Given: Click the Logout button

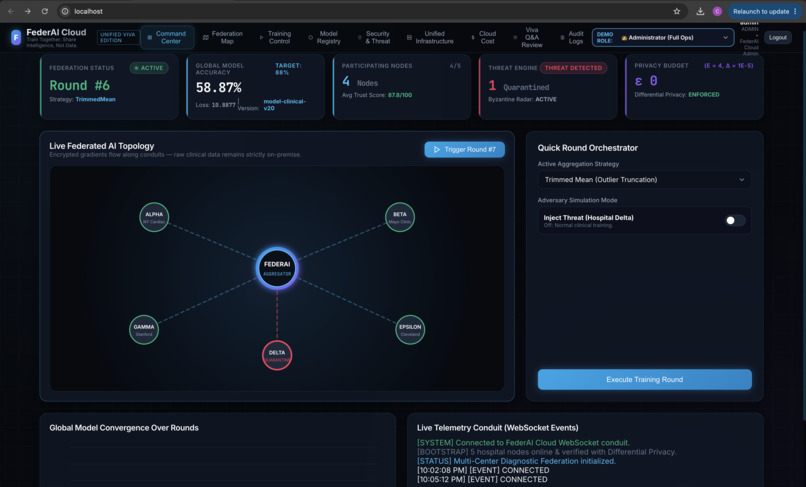Looking at the screenshot, I should point(777,38).
